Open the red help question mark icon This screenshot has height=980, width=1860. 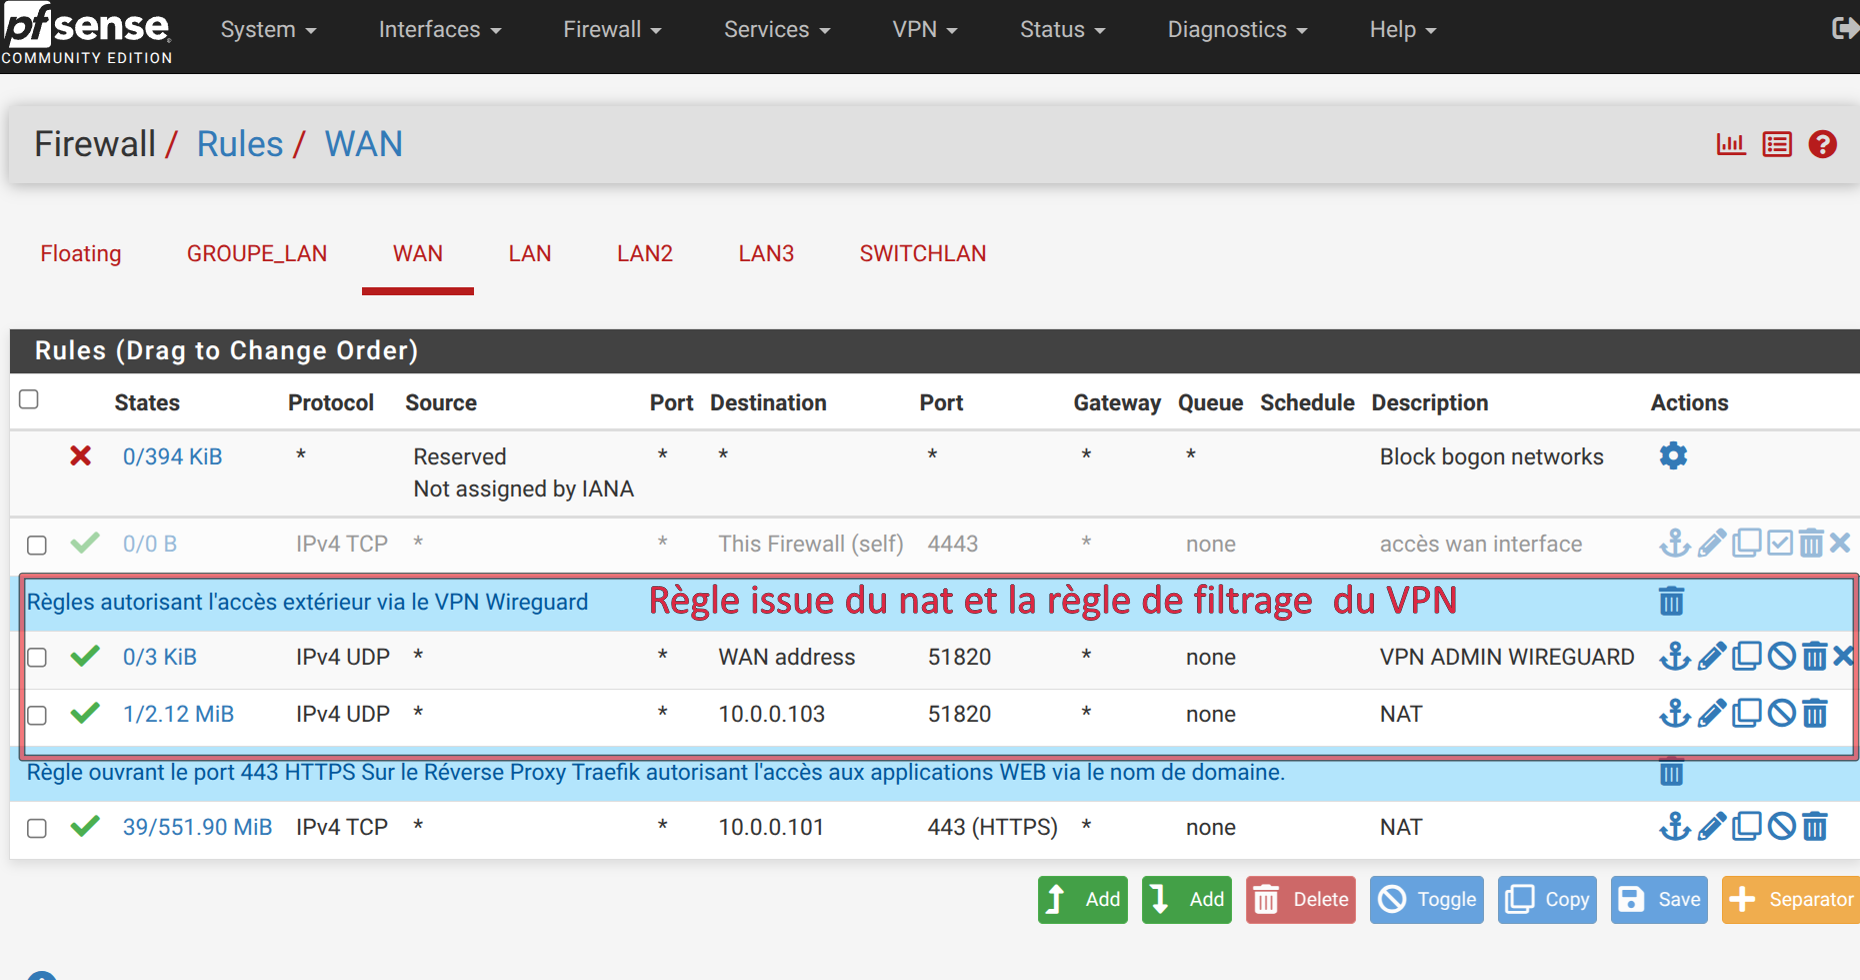click(x=1822, y=145)
